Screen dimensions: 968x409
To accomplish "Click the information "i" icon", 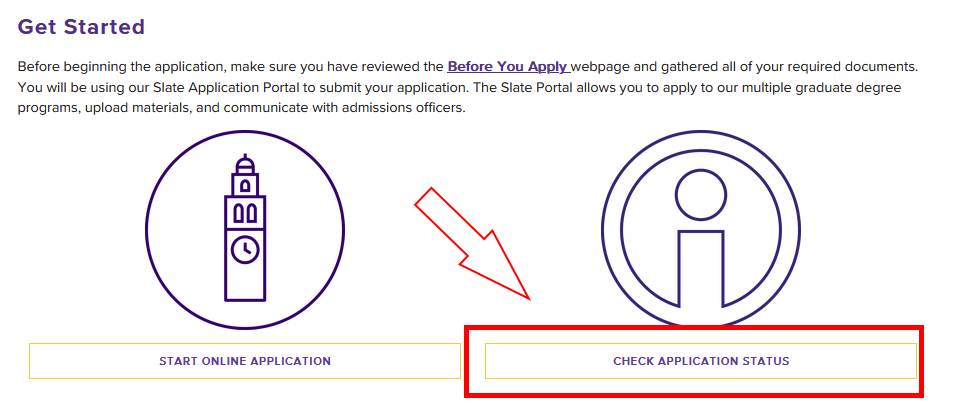I will (x=701, y=232).
